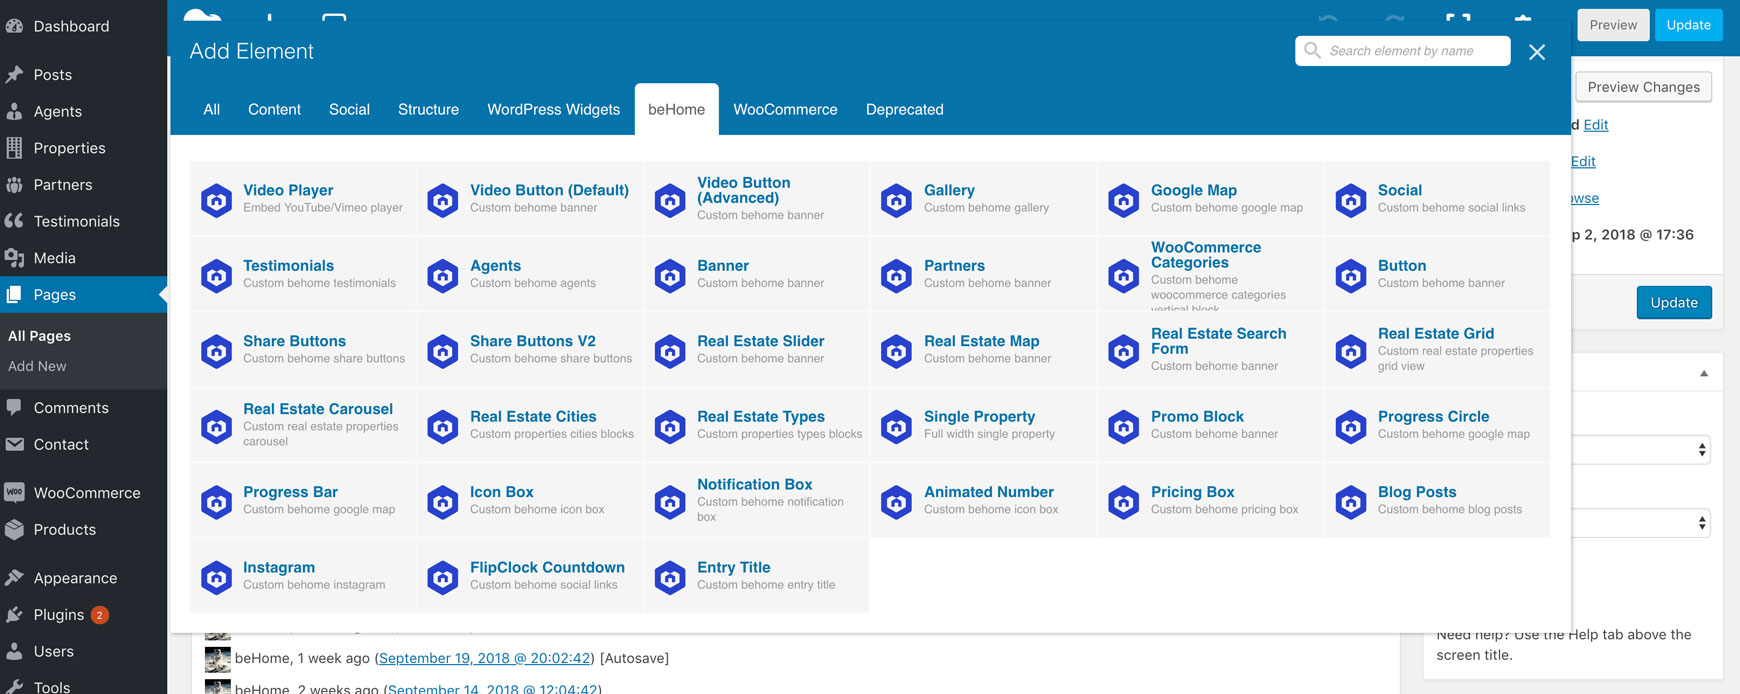Select Add New under Pages
Image resolution: width=1740 pixels, height=694 pixels.
(37, 366)
